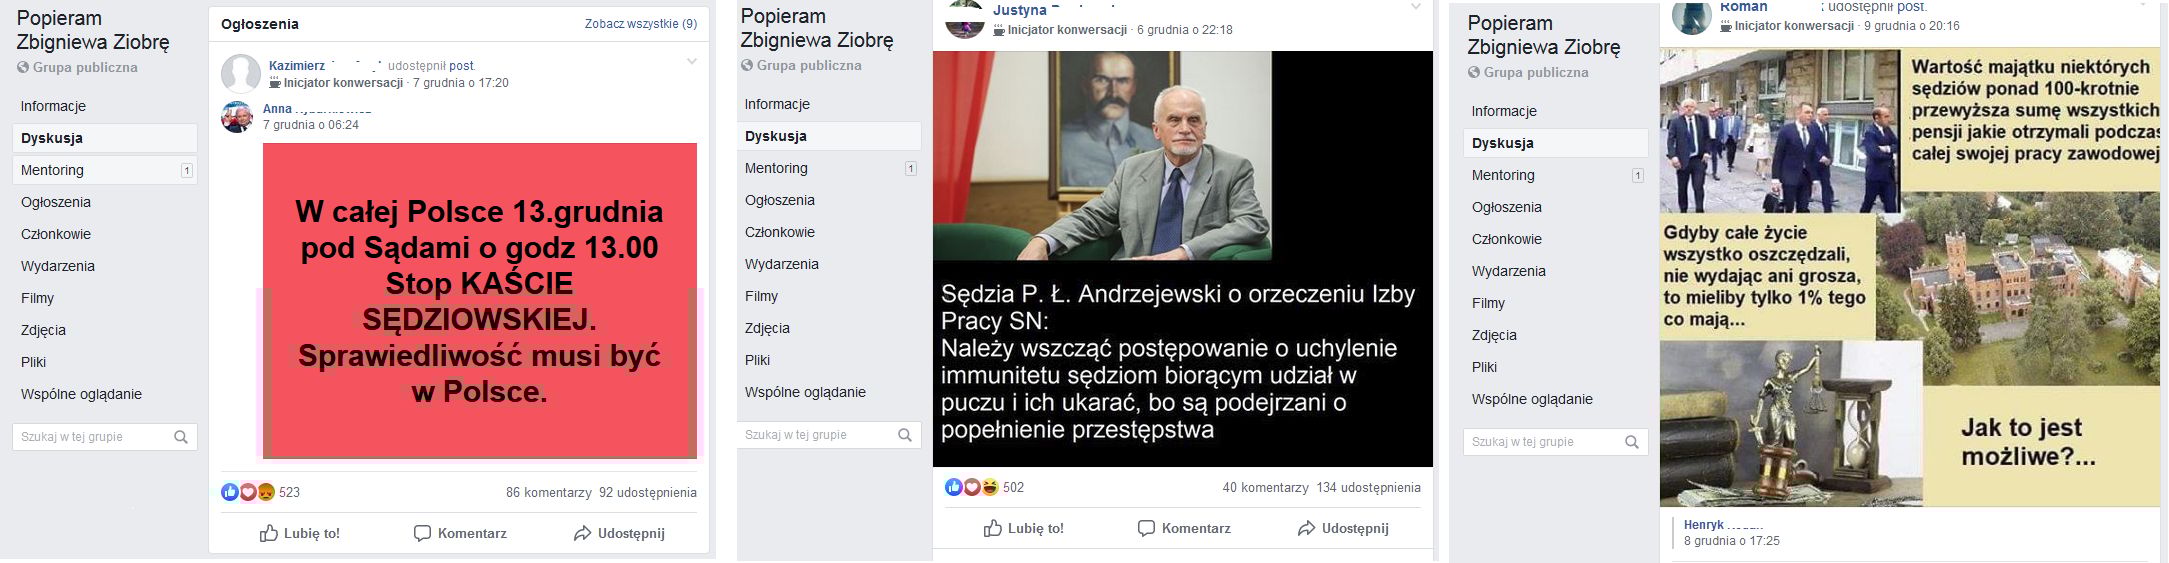Open Wydarzenia in the right sidebar
The height and width of the screenshot is (563, 2169).
click(1509, 271)
